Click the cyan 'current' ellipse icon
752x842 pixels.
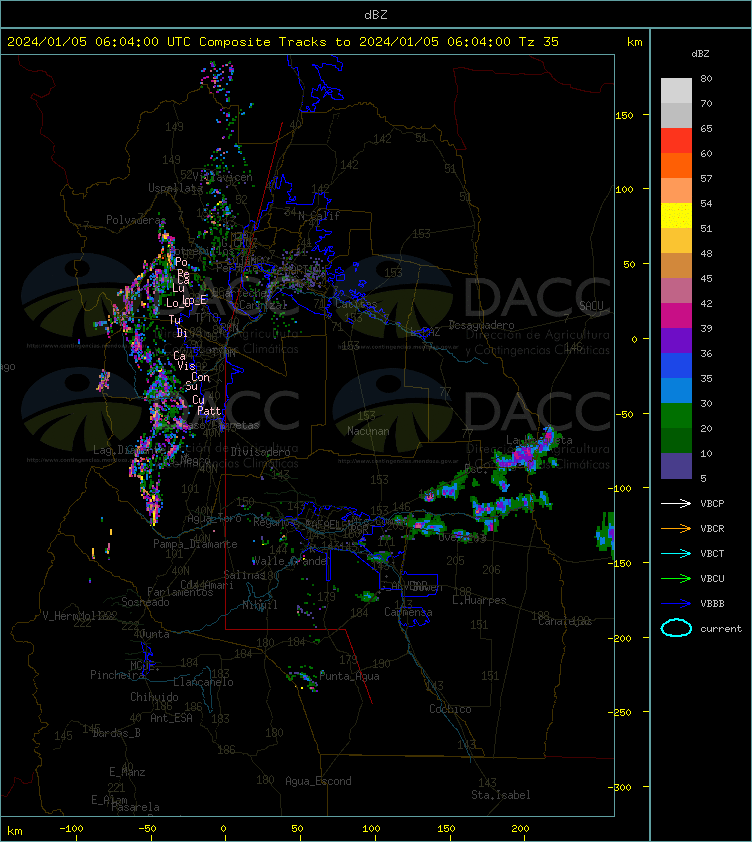tap(676, 628)
